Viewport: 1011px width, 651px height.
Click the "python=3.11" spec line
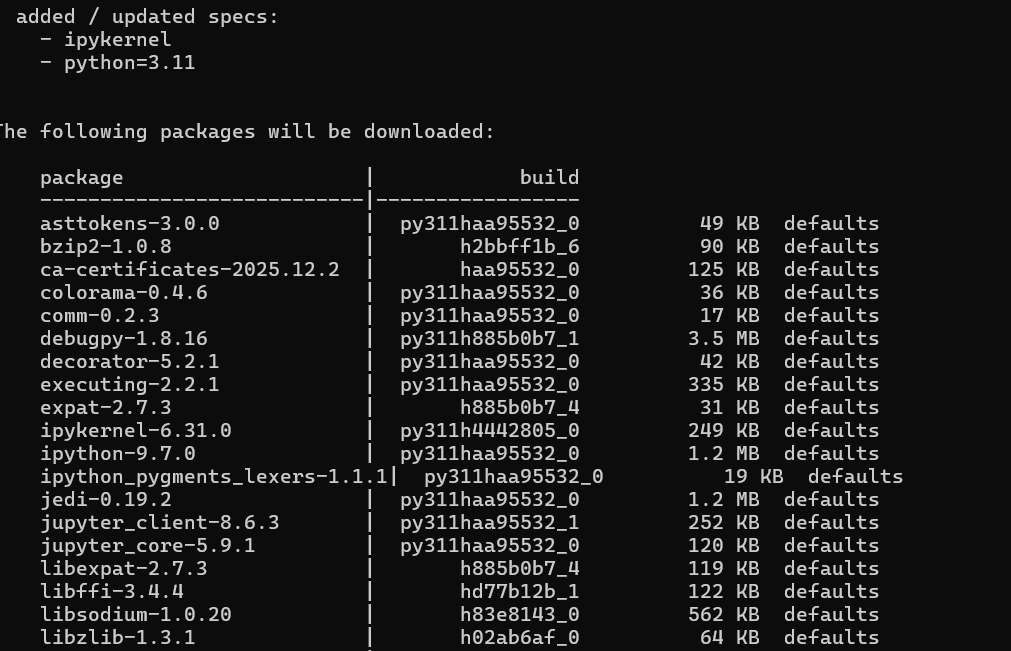point(129,63)
